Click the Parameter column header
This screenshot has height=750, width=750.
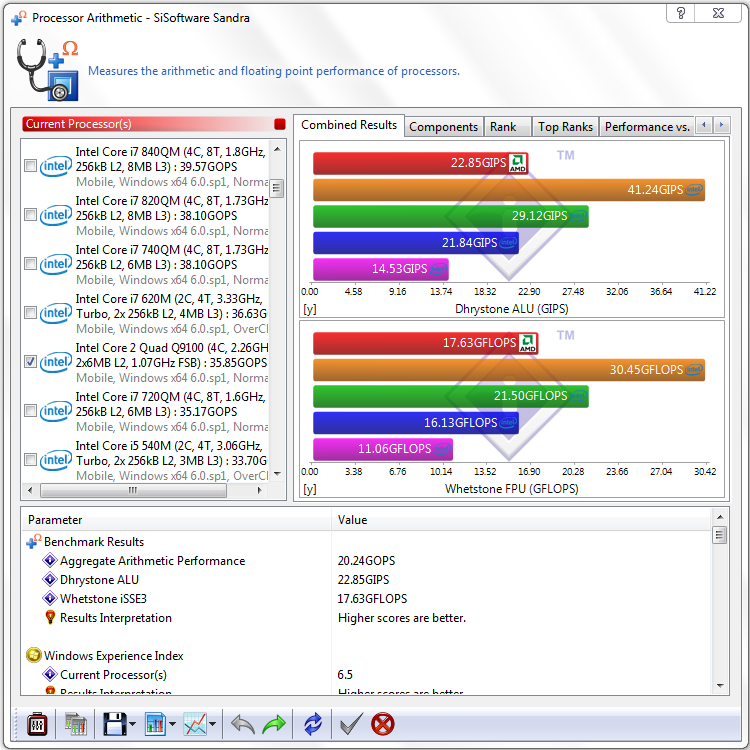176,520
